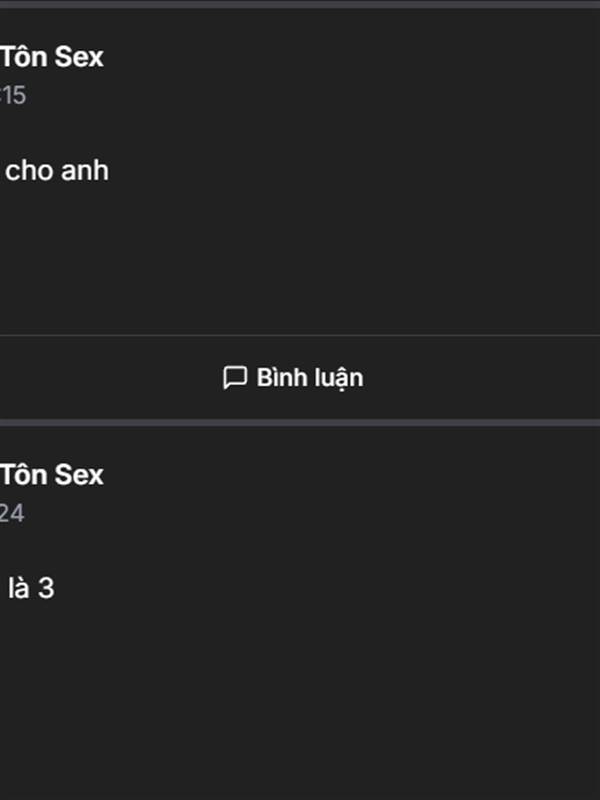Screen dimensions: 600x800
Task: Click empty header area right of first author name
Action: [x=350, y=57]
